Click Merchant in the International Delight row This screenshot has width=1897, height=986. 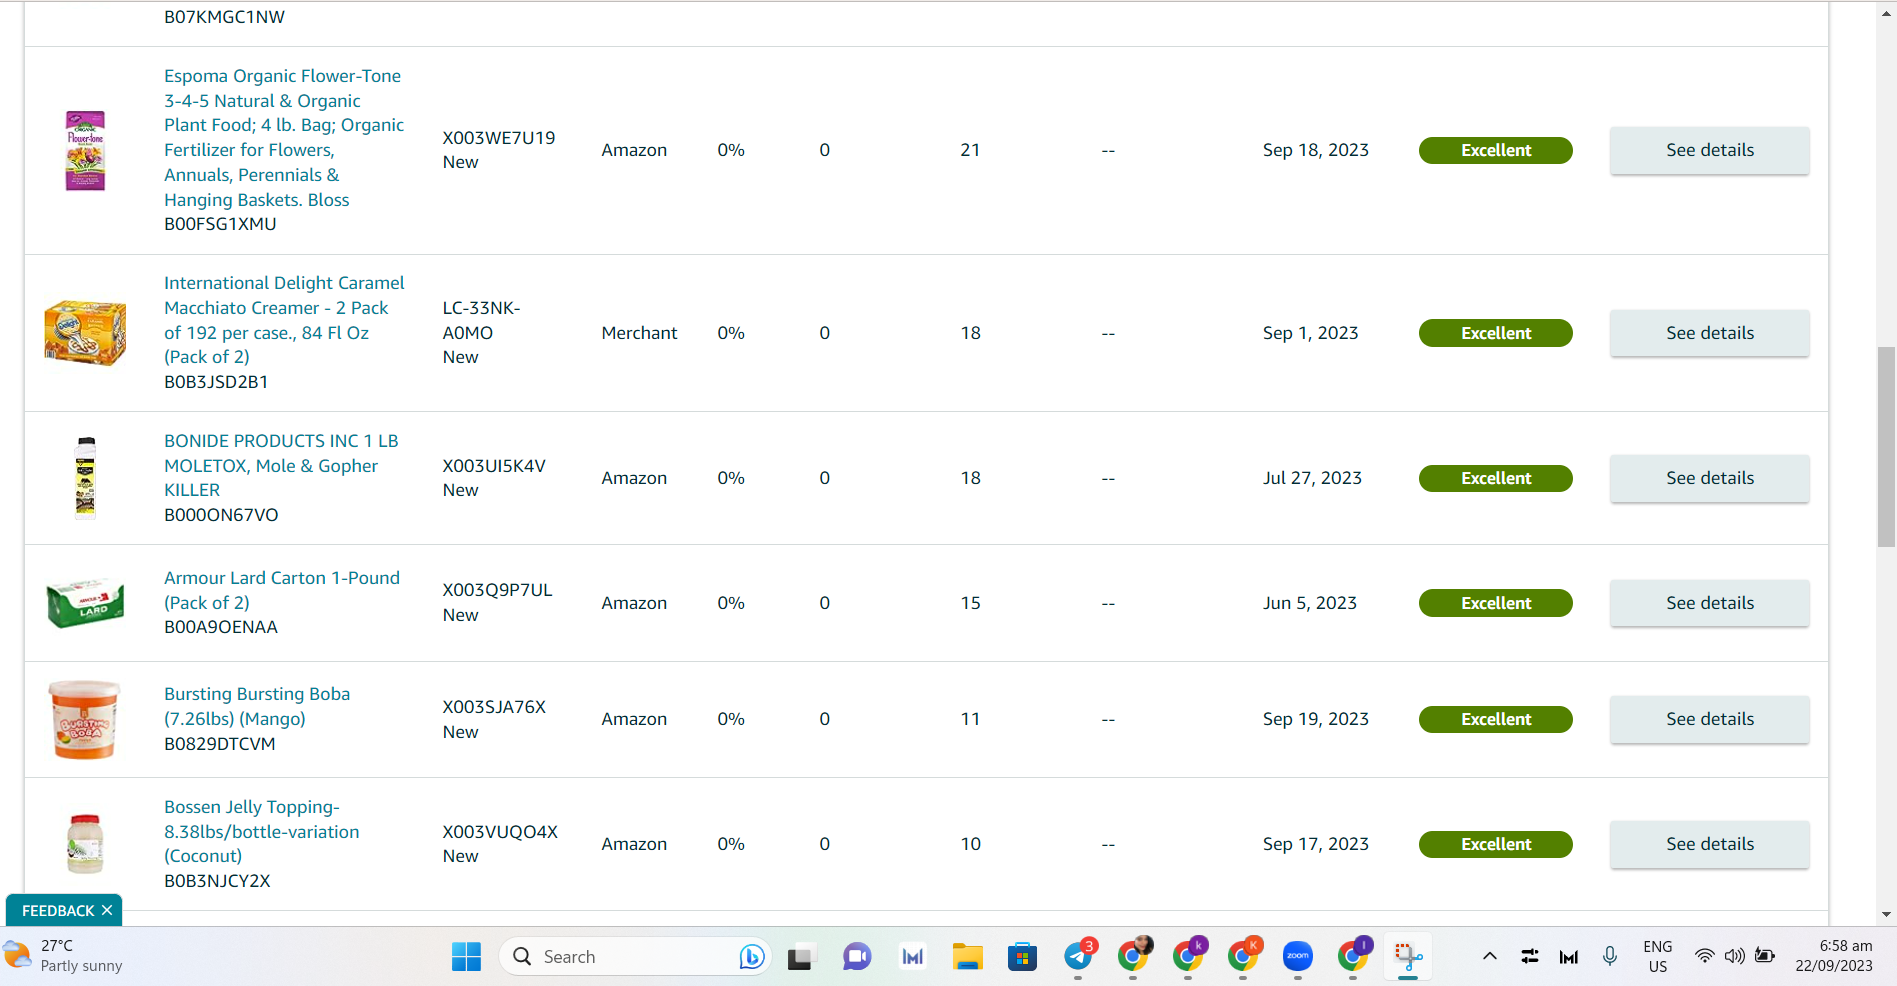(x=639, y=333)
